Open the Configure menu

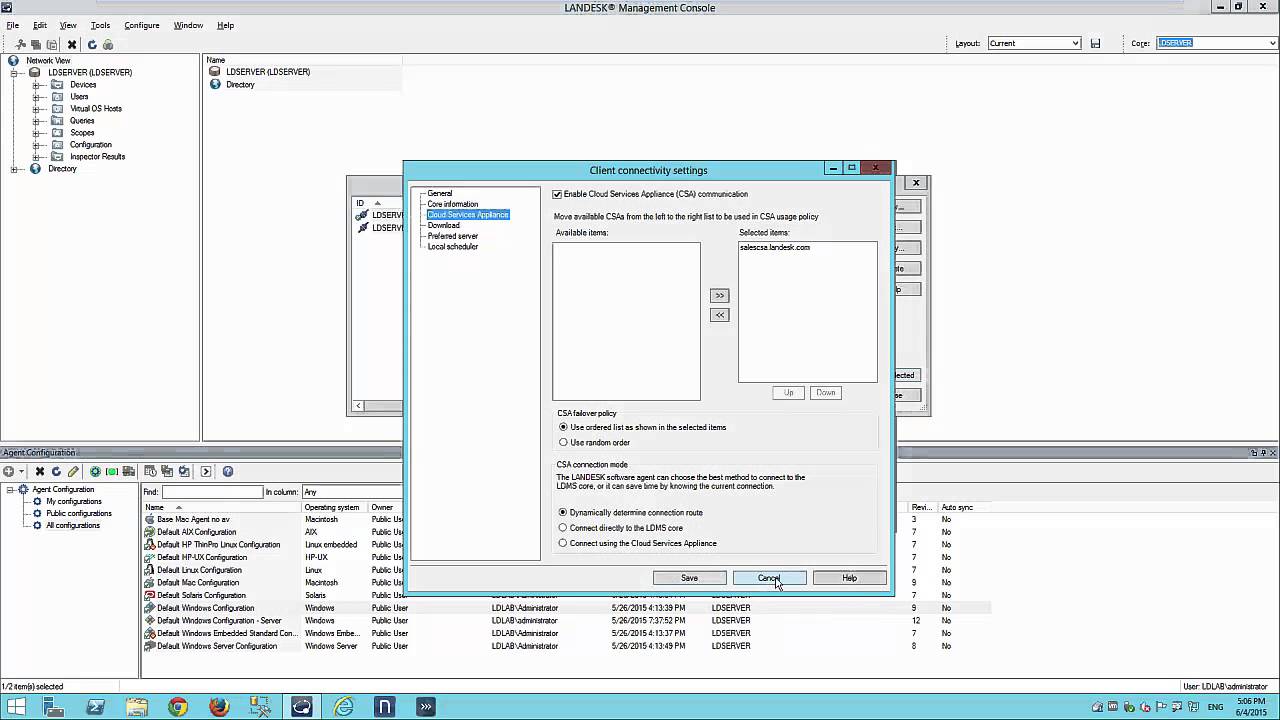(x=142, y=25)
